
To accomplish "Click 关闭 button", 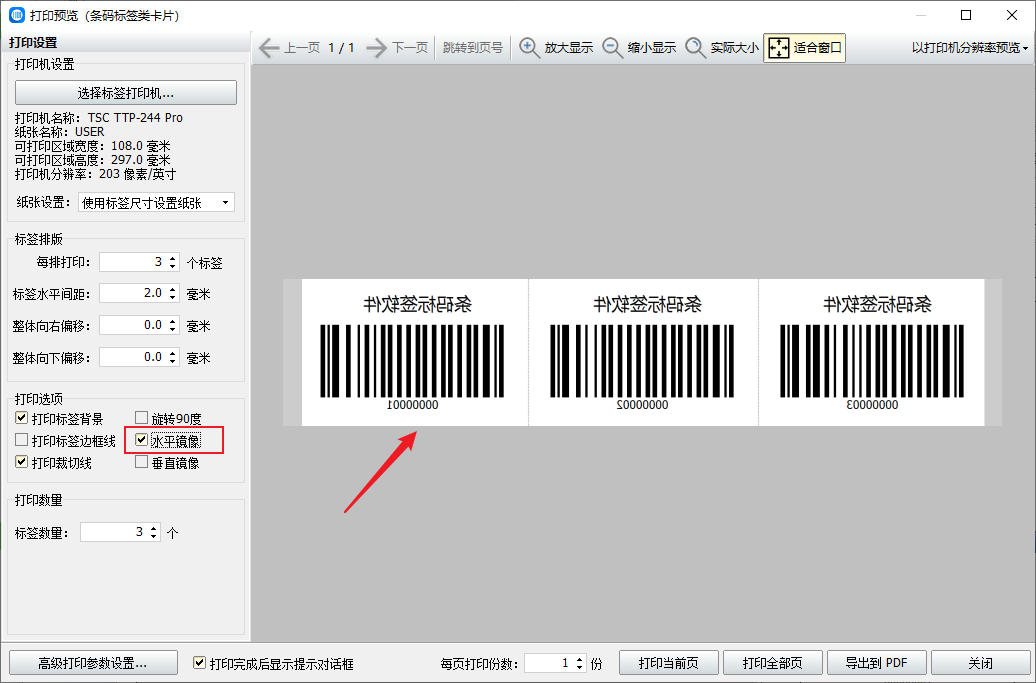I will pos(980,663).
